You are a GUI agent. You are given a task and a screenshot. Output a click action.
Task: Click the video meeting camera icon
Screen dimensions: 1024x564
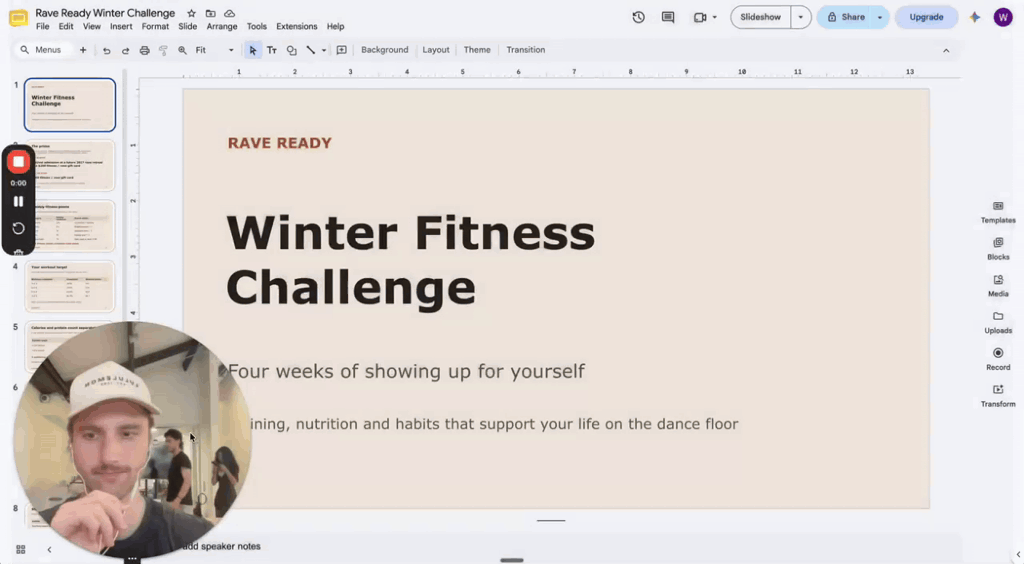pos(700,17)
